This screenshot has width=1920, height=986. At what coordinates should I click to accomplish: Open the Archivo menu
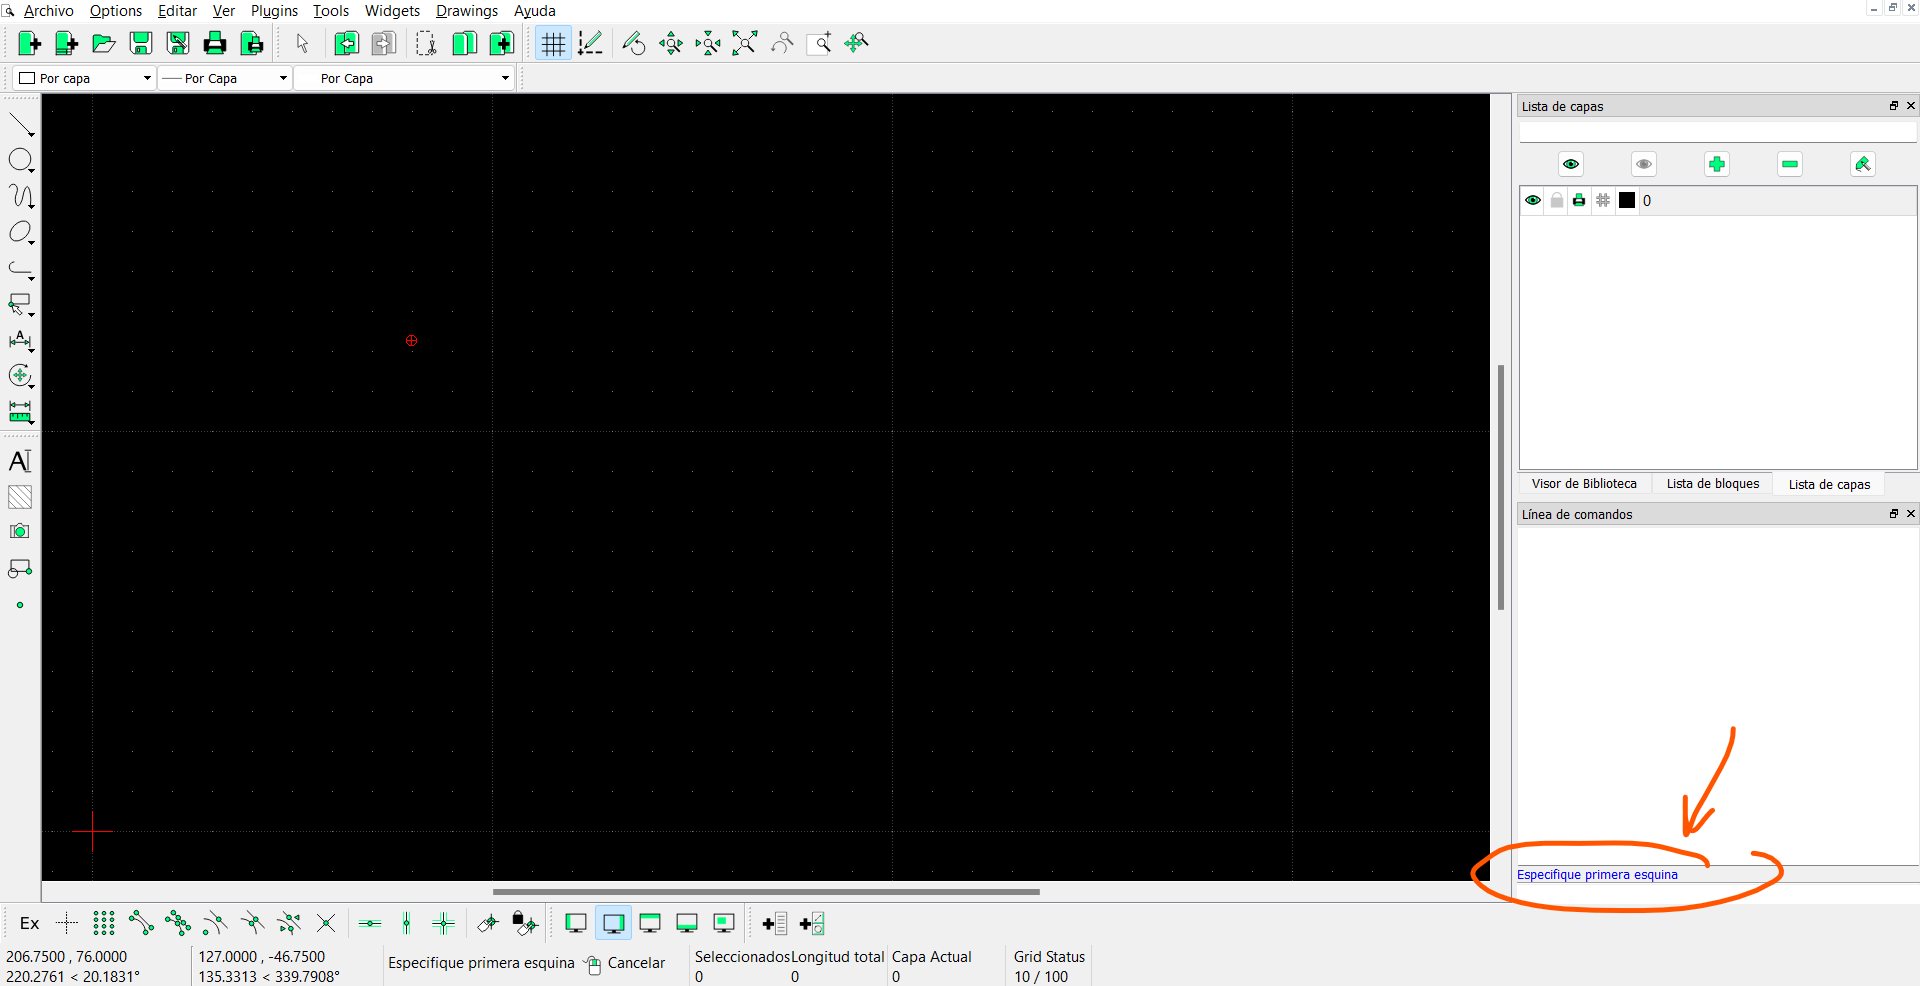click(48, 11)
